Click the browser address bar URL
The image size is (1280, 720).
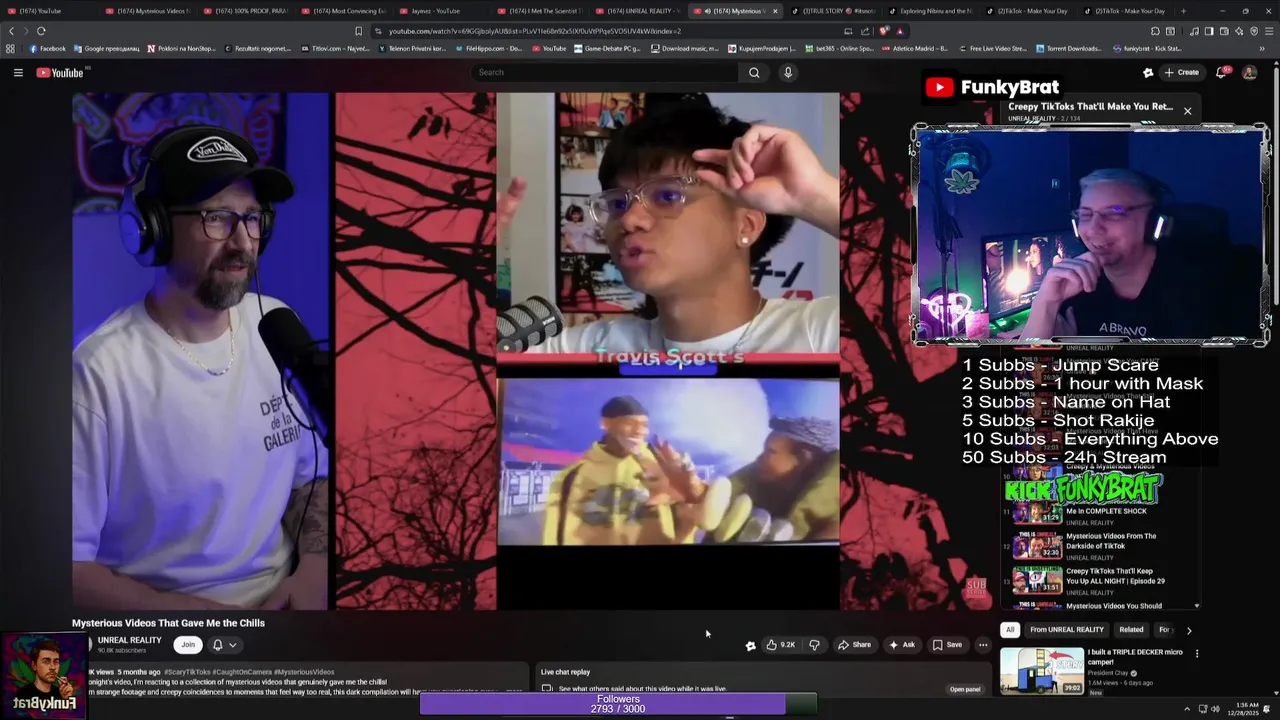pos(535,31)
